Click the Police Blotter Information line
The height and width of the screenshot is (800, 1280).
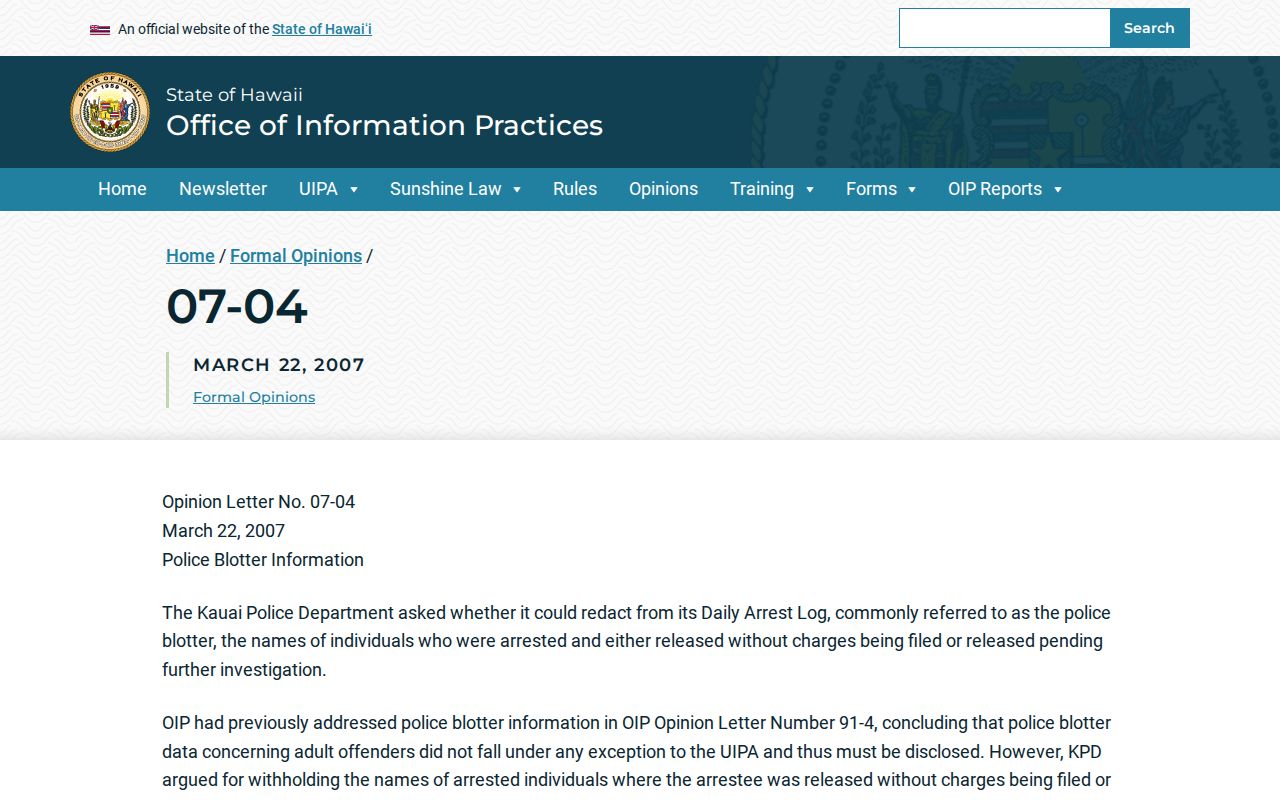[x=263, y=560]
